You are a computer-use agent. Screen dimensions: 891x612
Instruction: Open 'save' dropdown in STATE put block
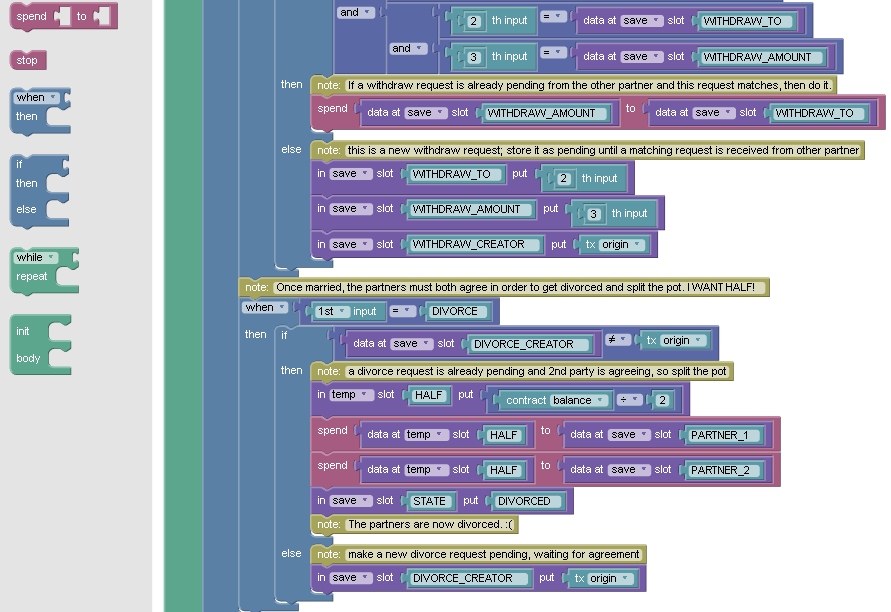point(351,501)
